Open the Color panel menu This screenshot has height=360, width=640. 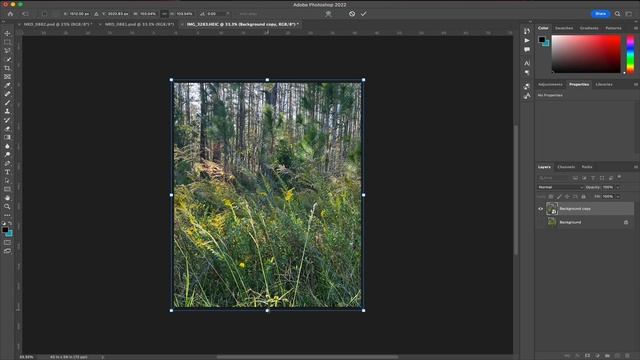coord(636,28)
